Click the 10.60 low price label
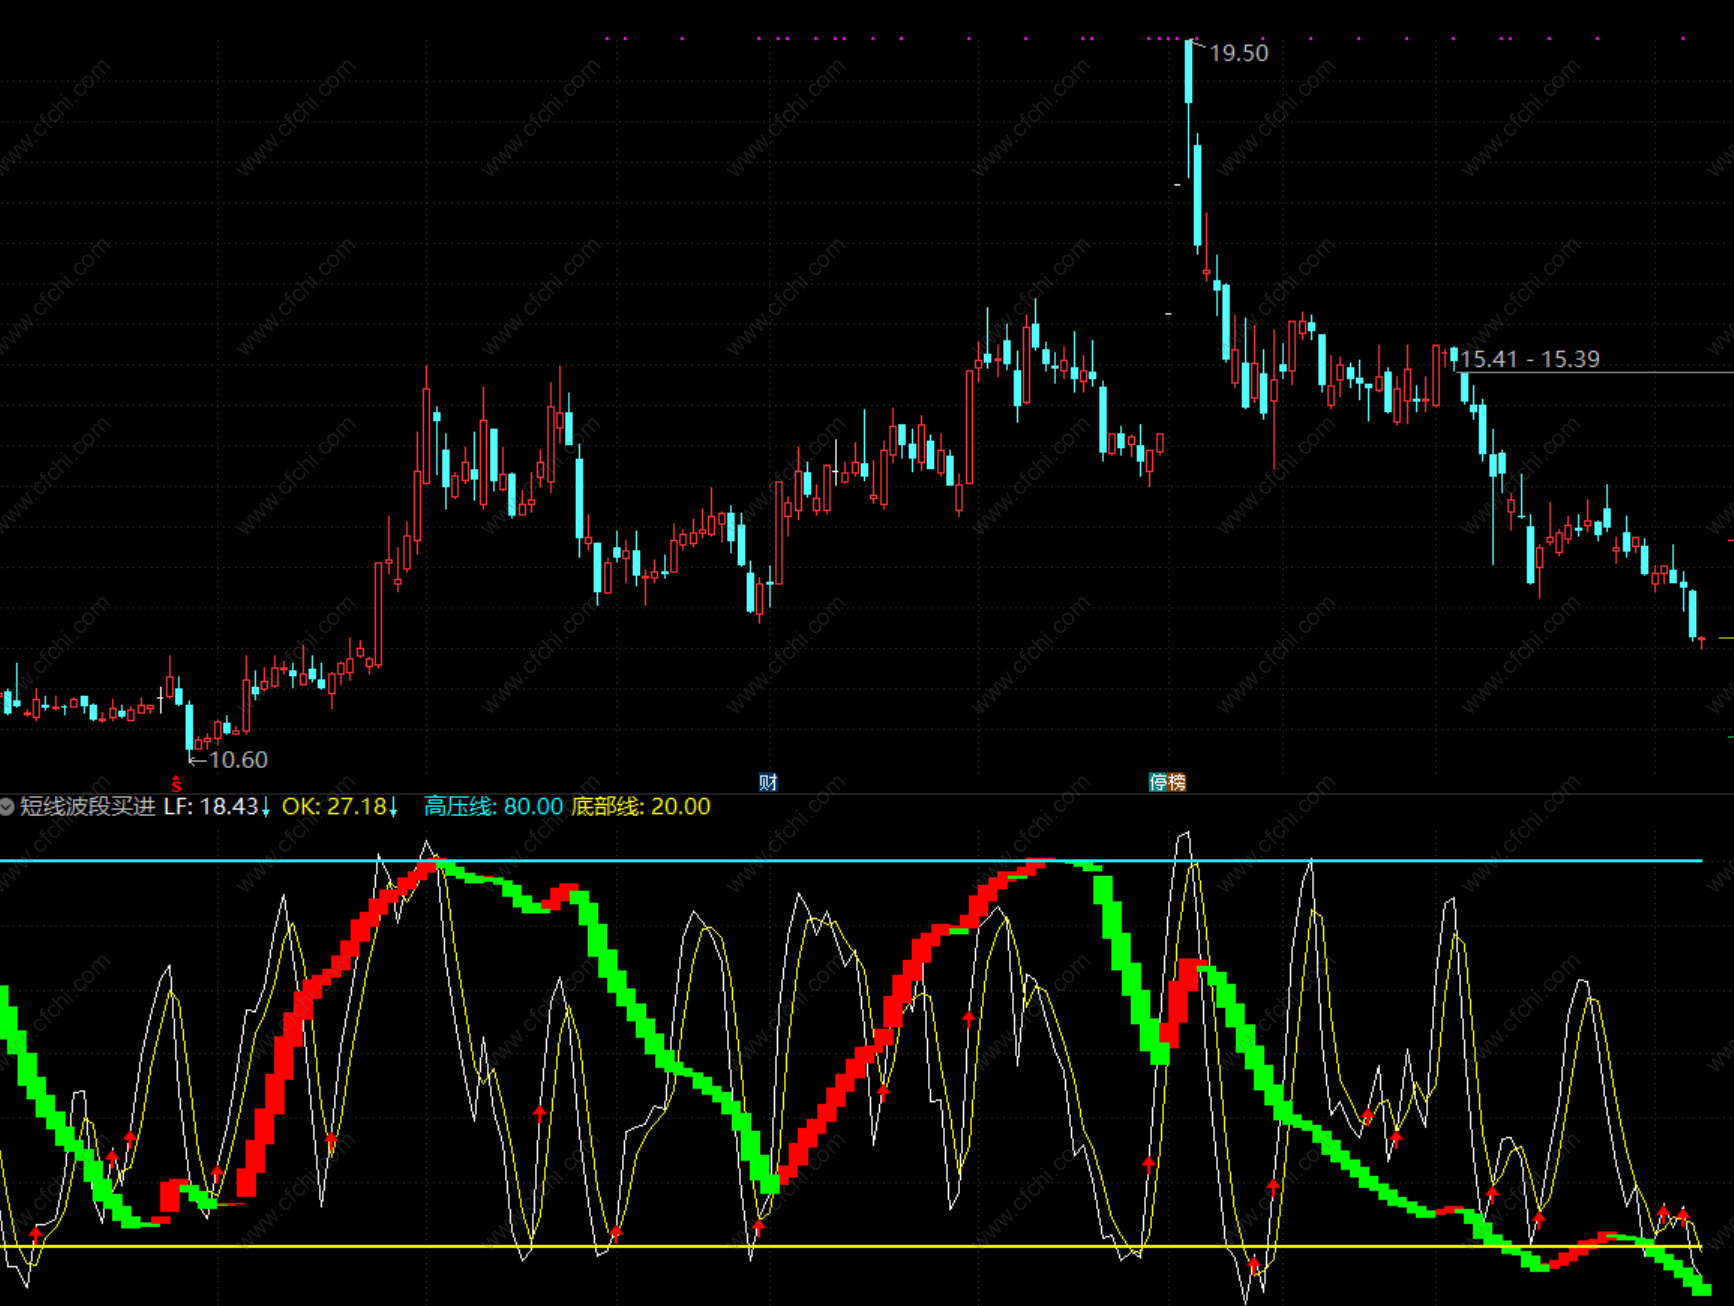 click(x=238, y=760)
